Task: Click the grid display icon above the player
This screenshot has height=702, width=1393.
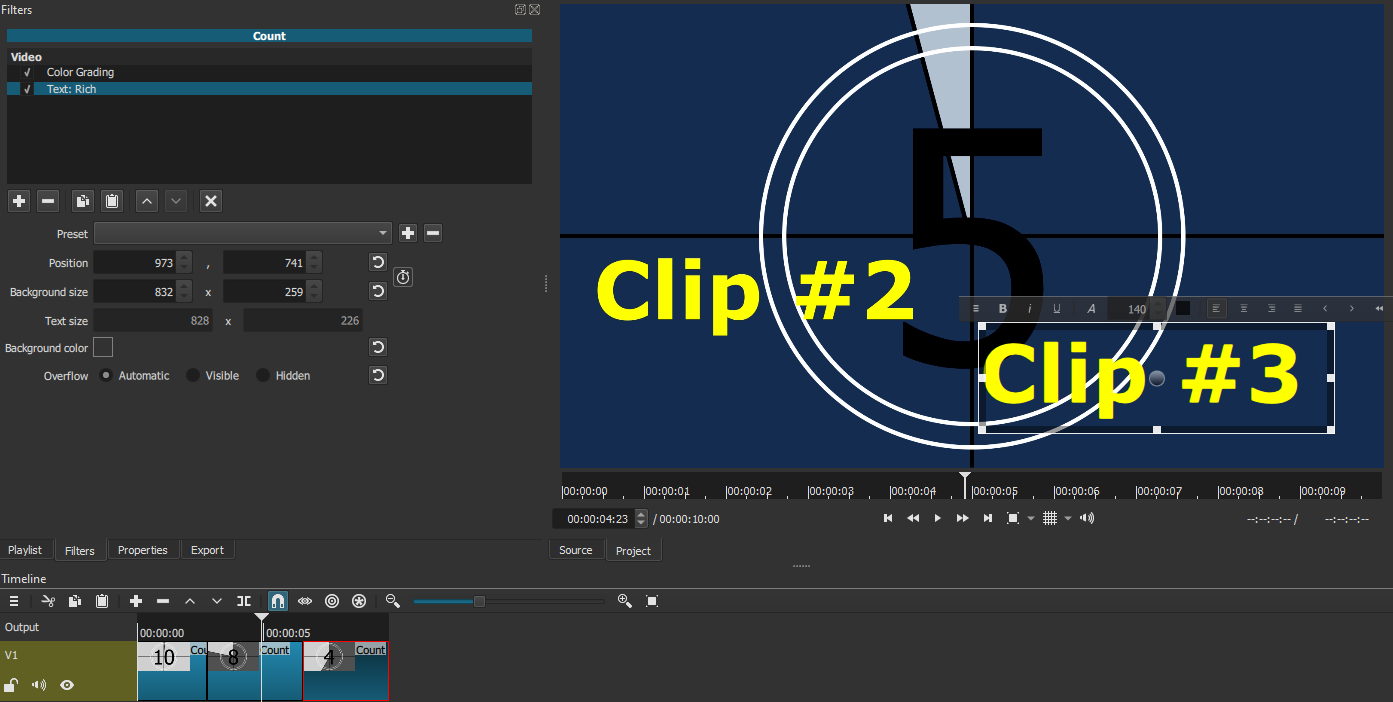Action: [1049, 518]
